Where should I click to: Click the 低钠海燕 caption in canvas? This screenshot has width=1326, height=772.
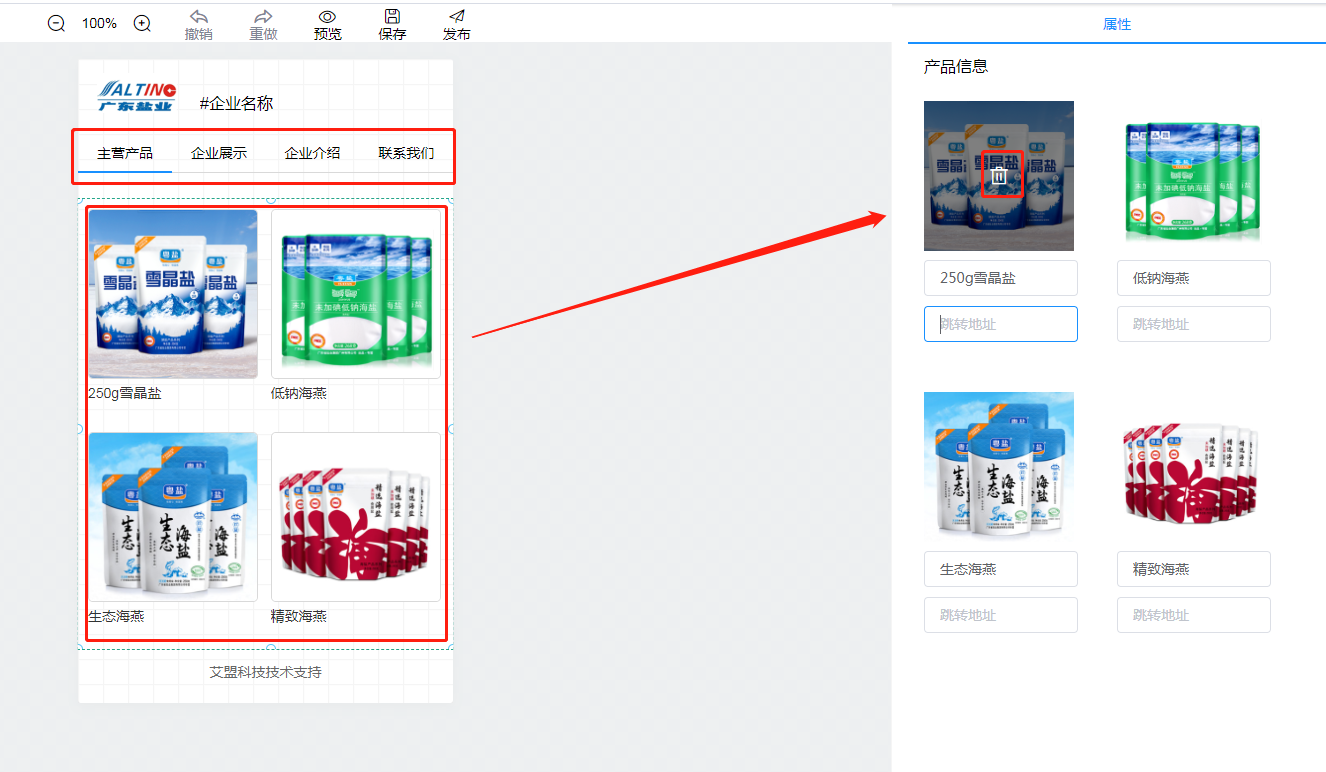point(299,393)
